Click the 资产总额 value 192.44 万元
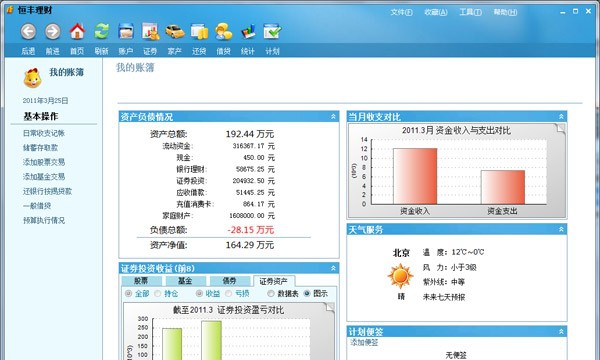This screenshot has width=600, height=360. 250,134
